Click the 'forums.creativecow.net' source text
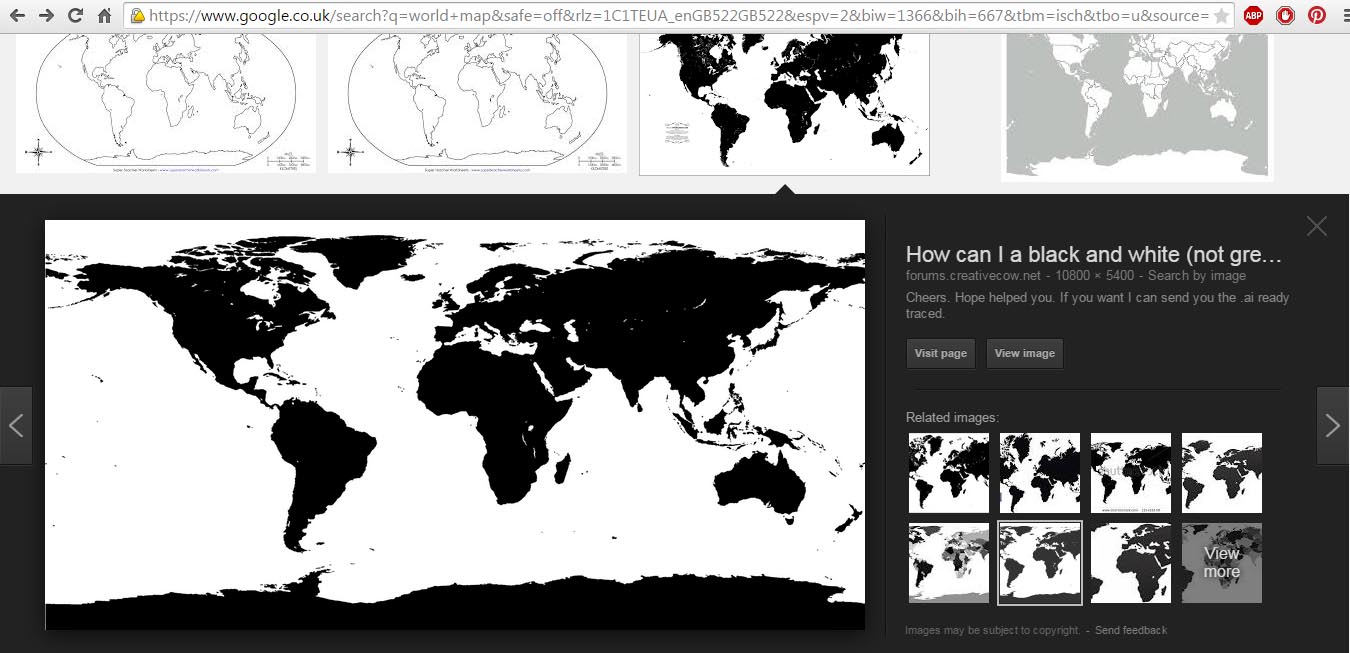The image size is (1350, 653). [x=973, y=276]
